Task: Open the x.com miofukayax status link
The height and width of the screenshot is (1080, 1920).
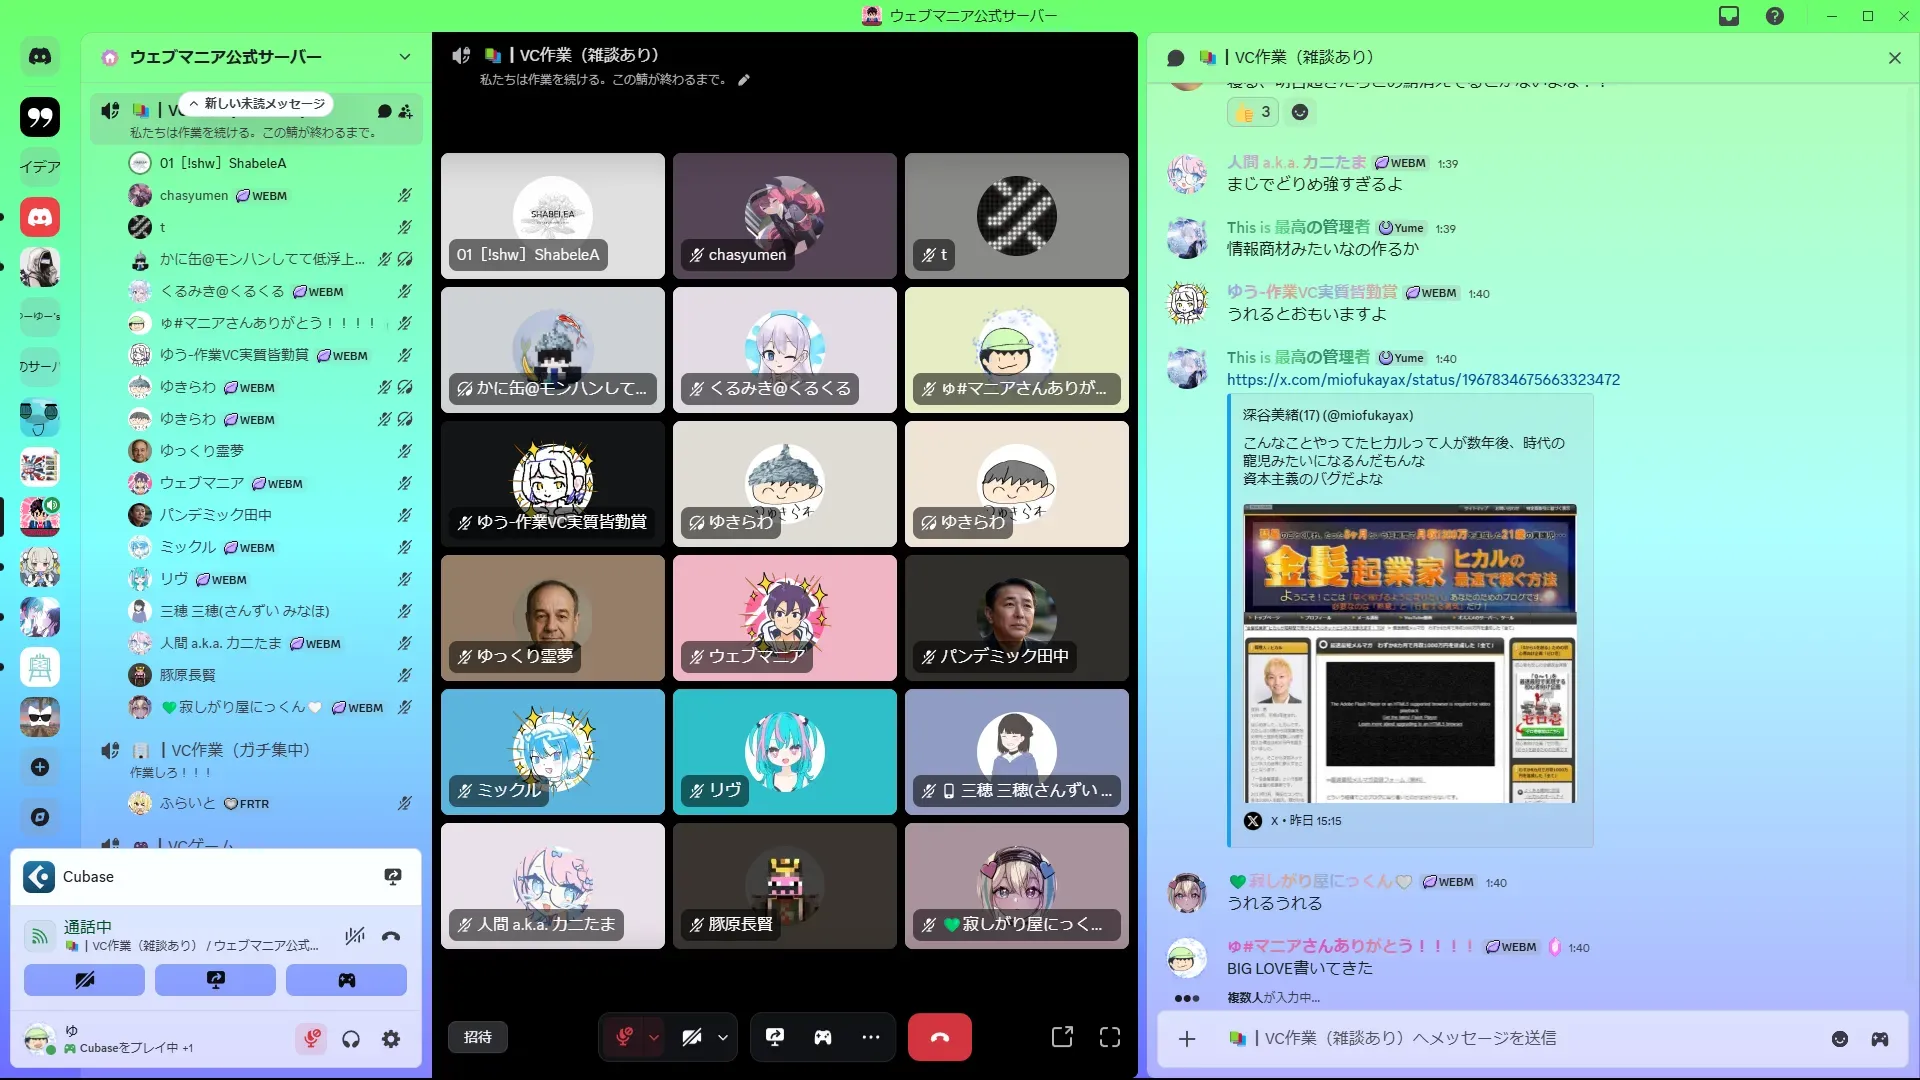Action: coord(1423,380)
